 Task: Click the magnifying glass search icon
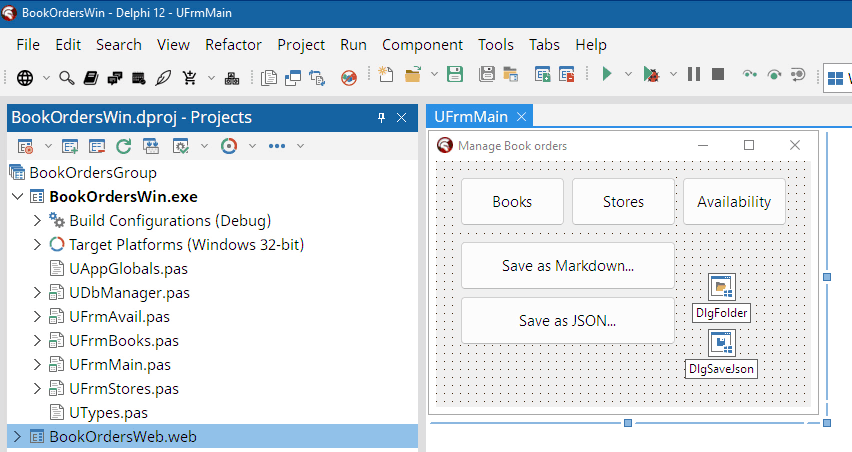[x=67, y=78]
